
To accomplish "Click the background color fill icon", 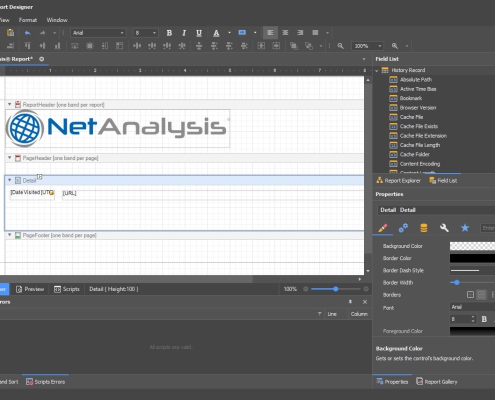I will 242,33.
